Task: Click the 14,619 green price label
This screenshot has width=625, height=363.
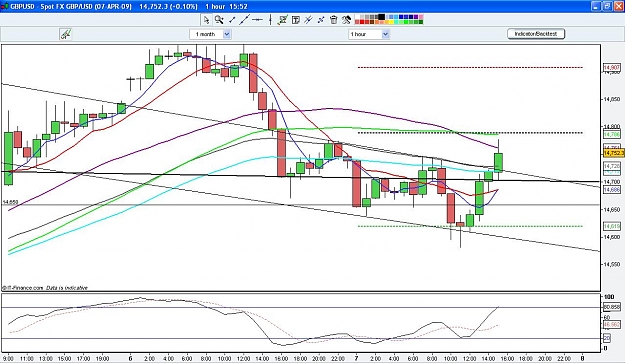Action: click(612, 226)
